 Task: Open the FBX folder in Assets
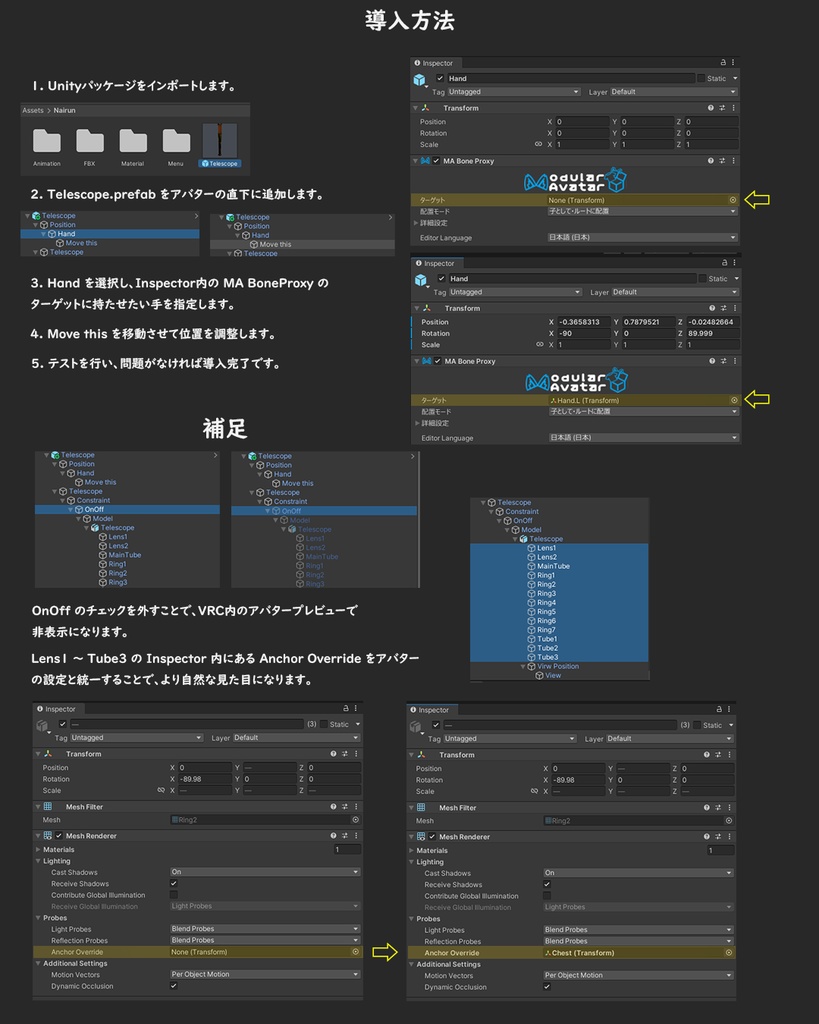coord(89,141)
